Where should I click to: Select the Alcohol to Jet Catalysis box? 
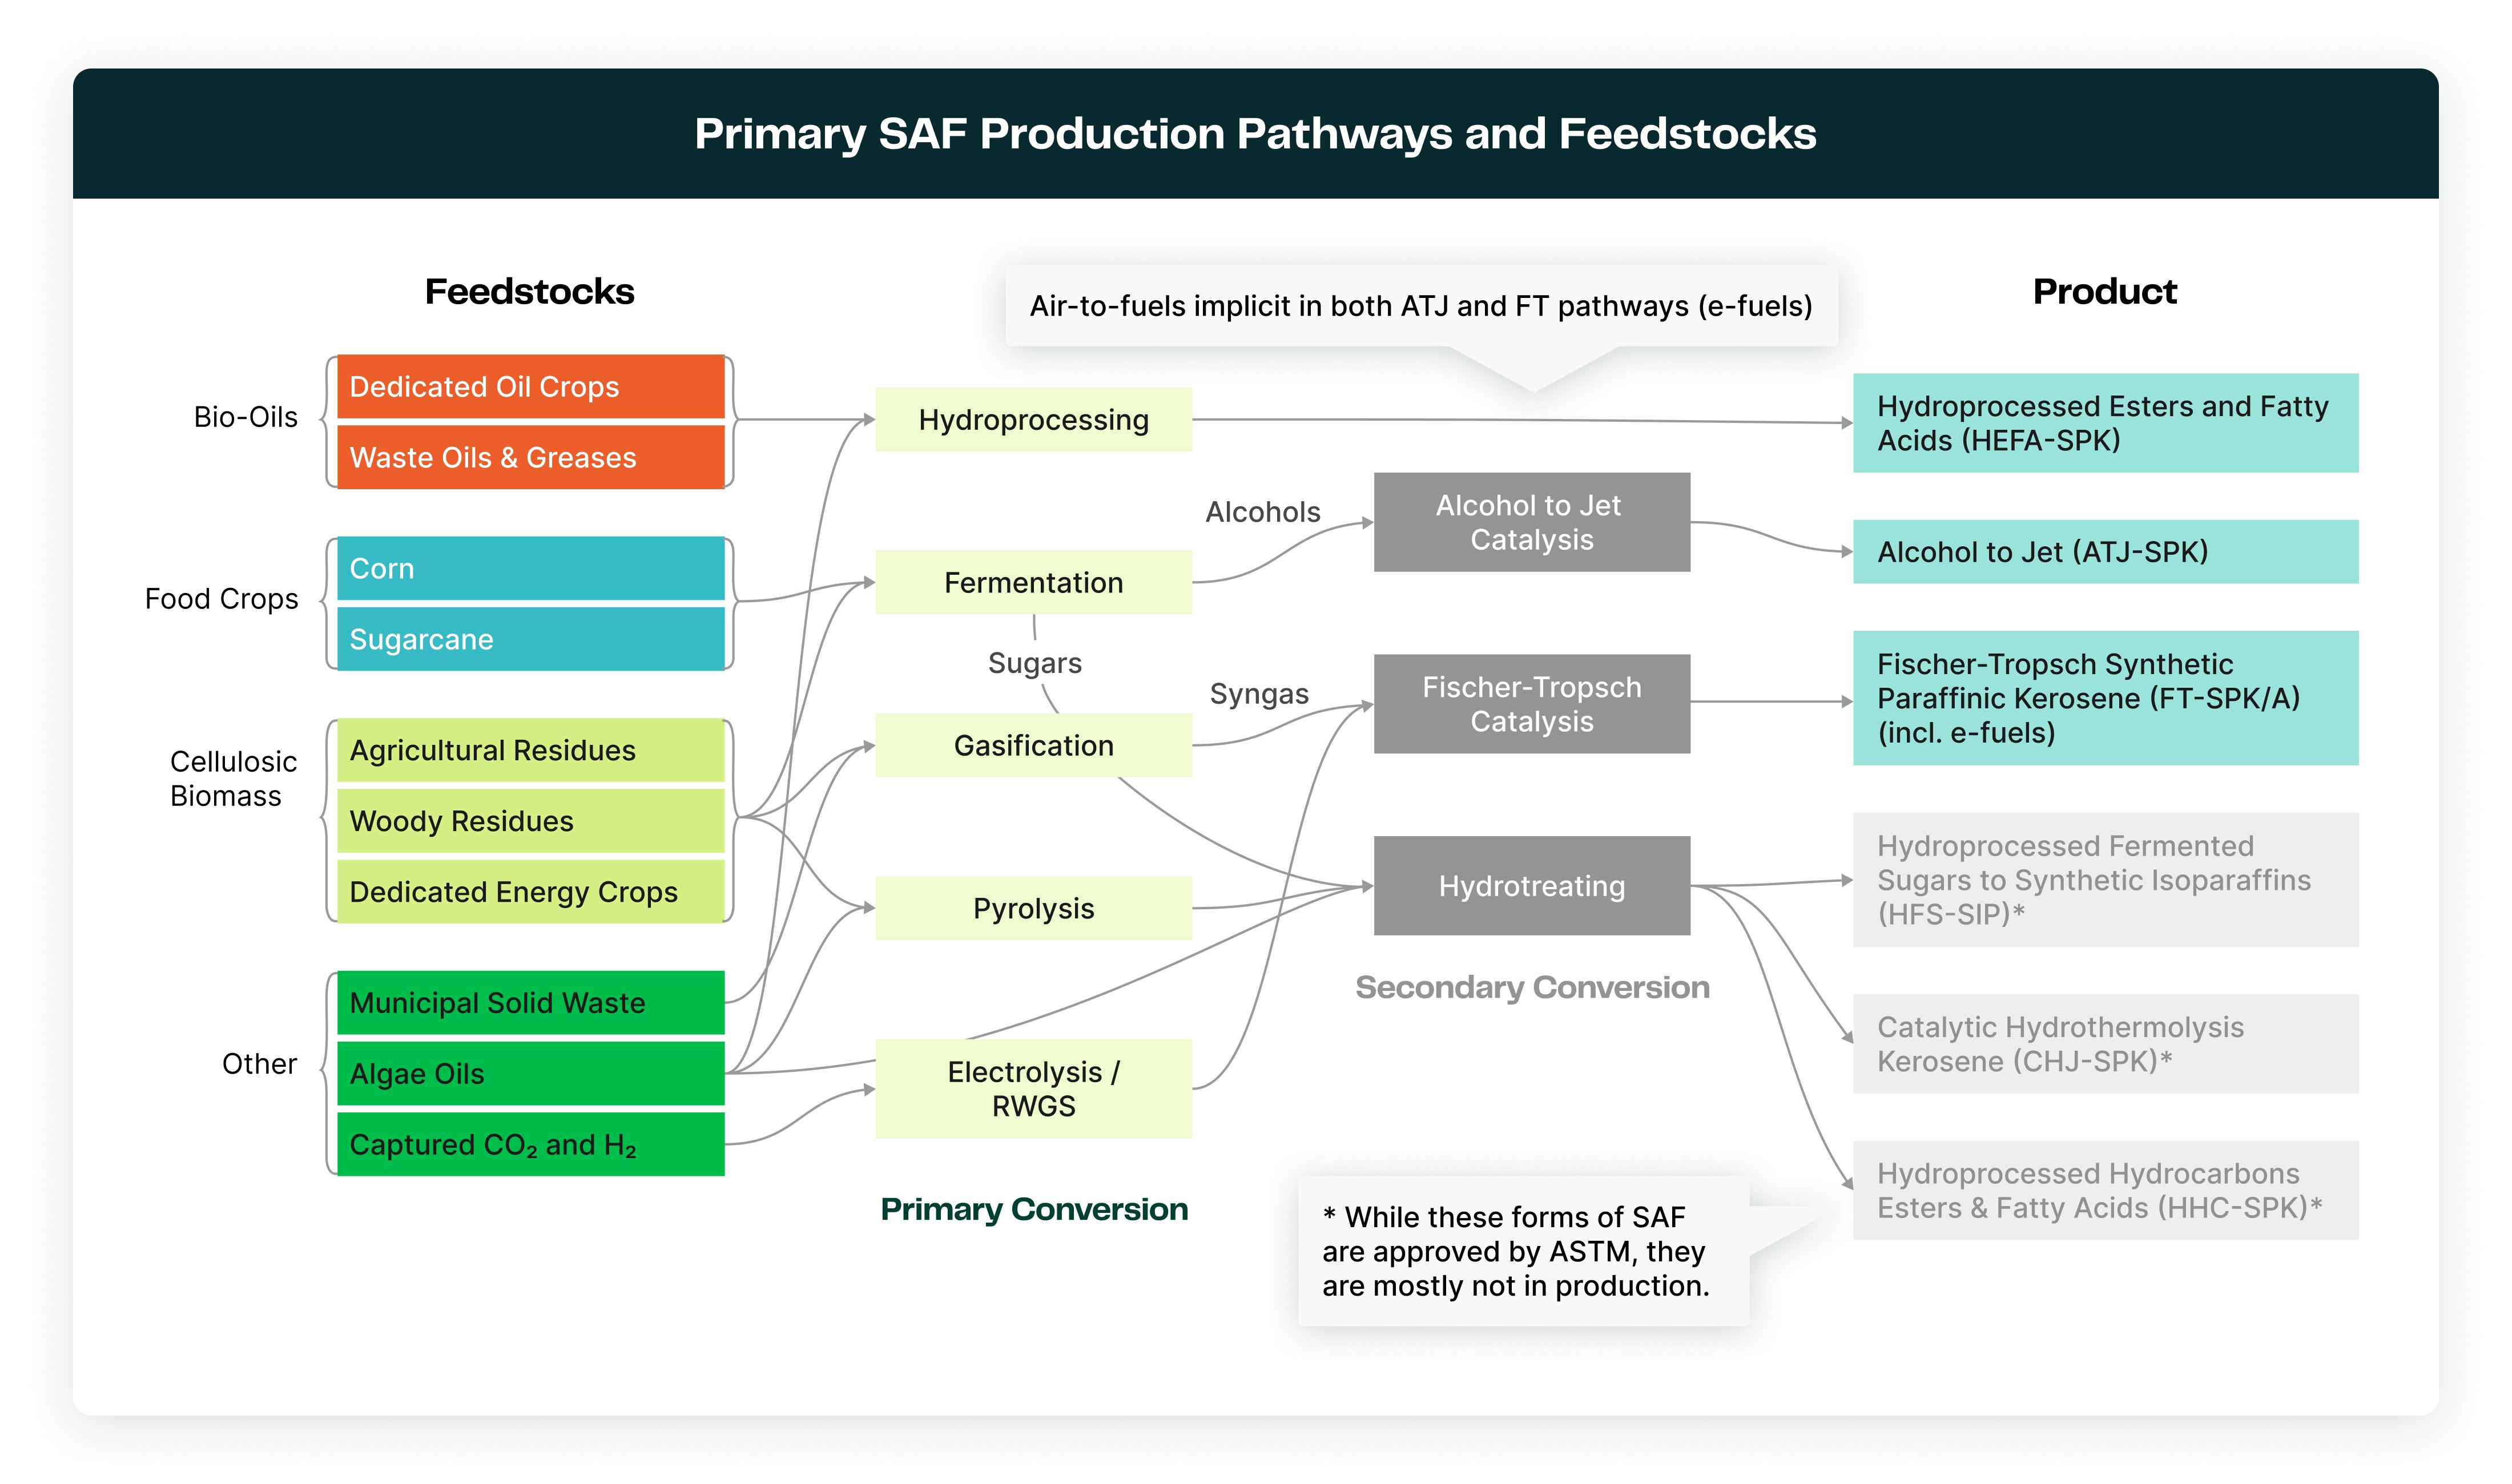coord(1531,522)
